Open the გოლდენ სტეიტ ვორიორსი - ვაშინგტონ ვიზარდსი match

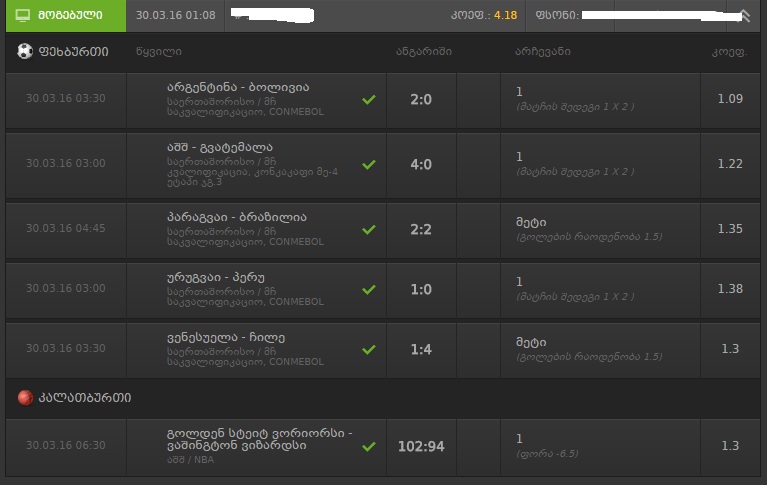pos(259,439)
